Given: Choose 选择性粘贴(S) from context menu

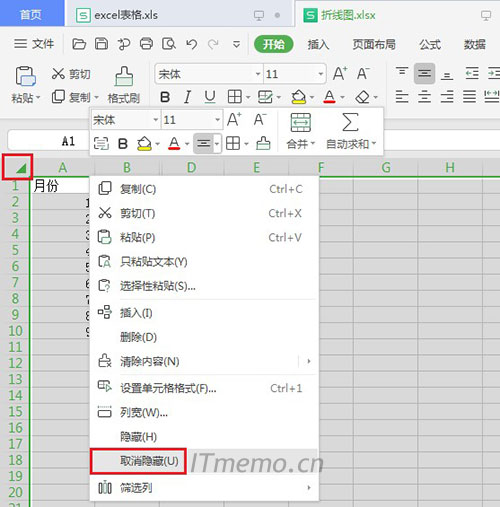Looking at the screenshot, I should (204, 286).
